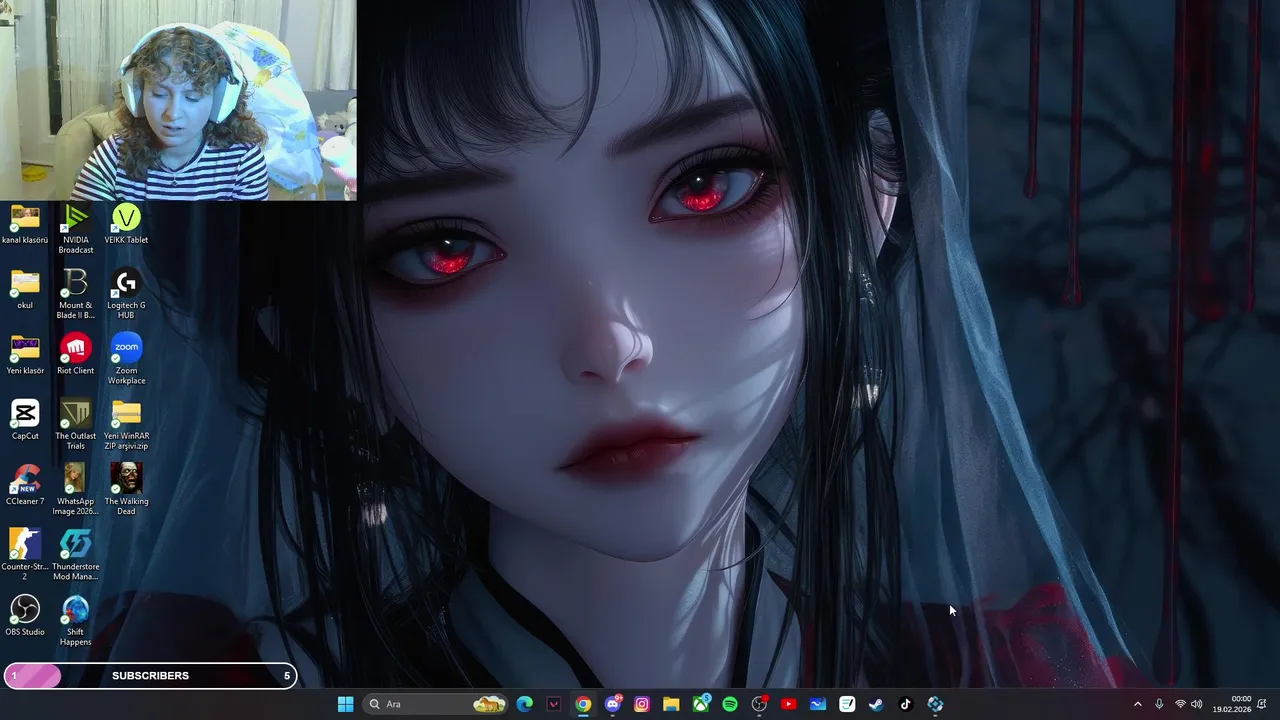Open the Wi-Fi network tray icon

pos(1180,704)
